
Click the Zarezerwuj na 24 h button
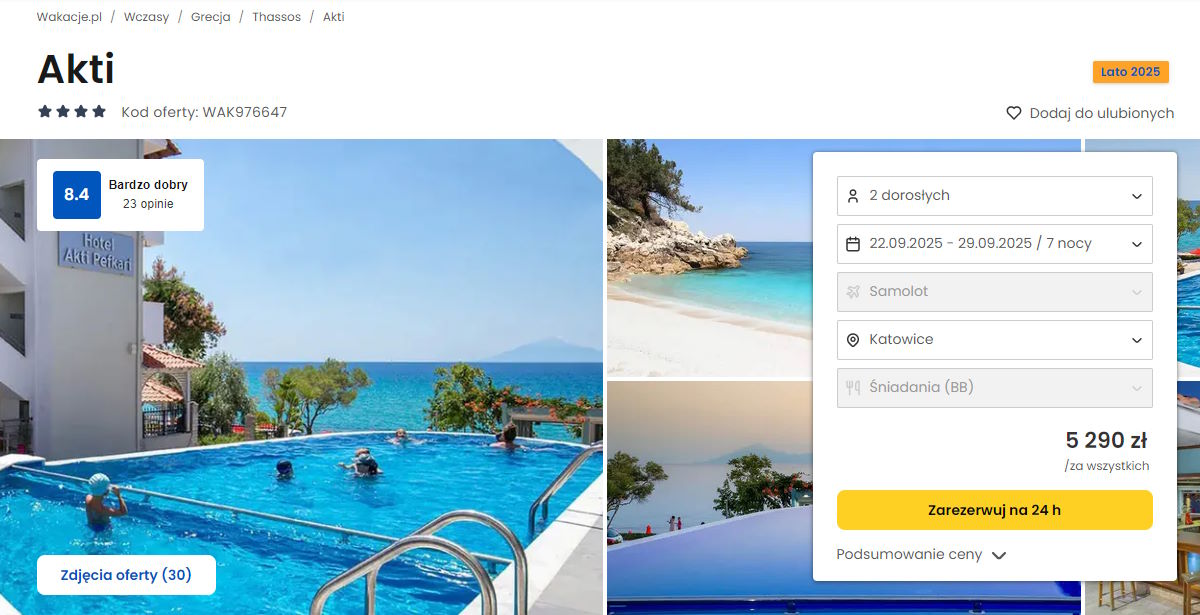click(995, 510)
